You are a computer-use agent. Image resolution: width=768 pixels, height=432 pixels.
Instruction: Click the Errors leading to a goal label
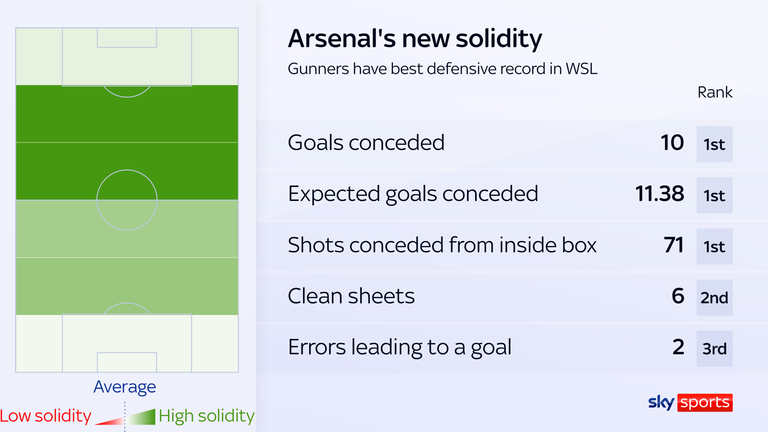point(400,348)
